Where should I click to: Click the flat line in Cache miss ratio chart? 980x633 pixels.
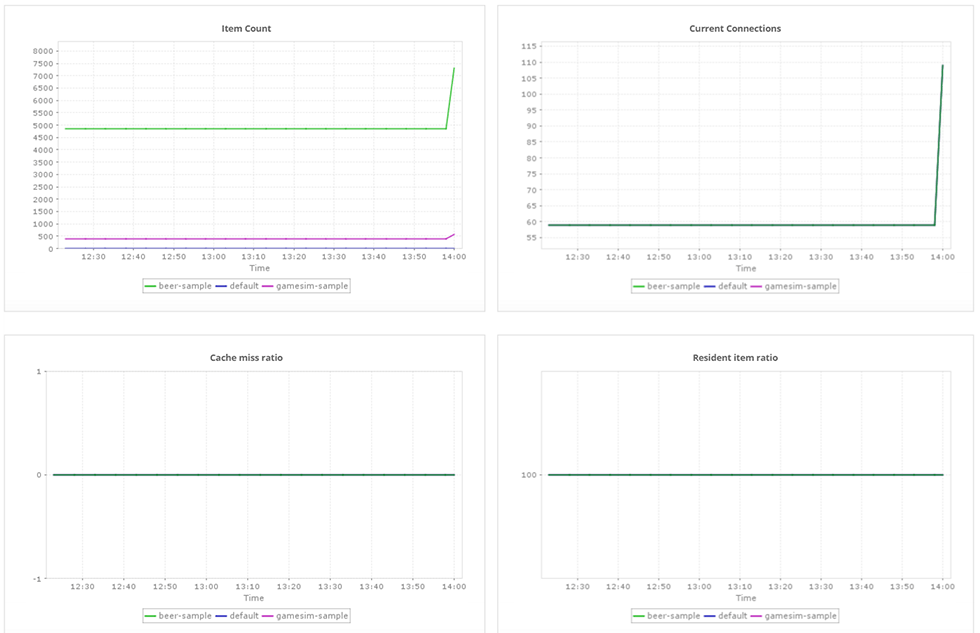[x=254, y=475]
